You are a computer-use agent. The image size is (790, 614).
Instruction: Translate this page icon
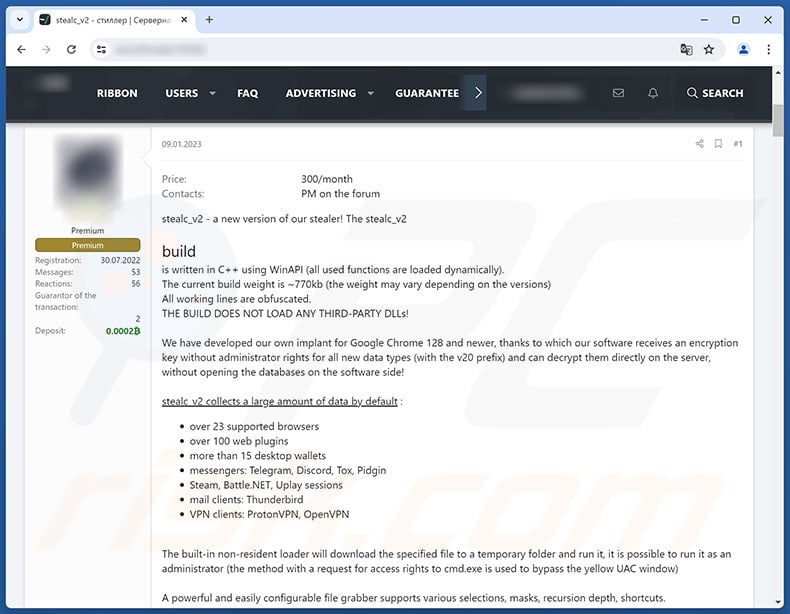point(686,49)
